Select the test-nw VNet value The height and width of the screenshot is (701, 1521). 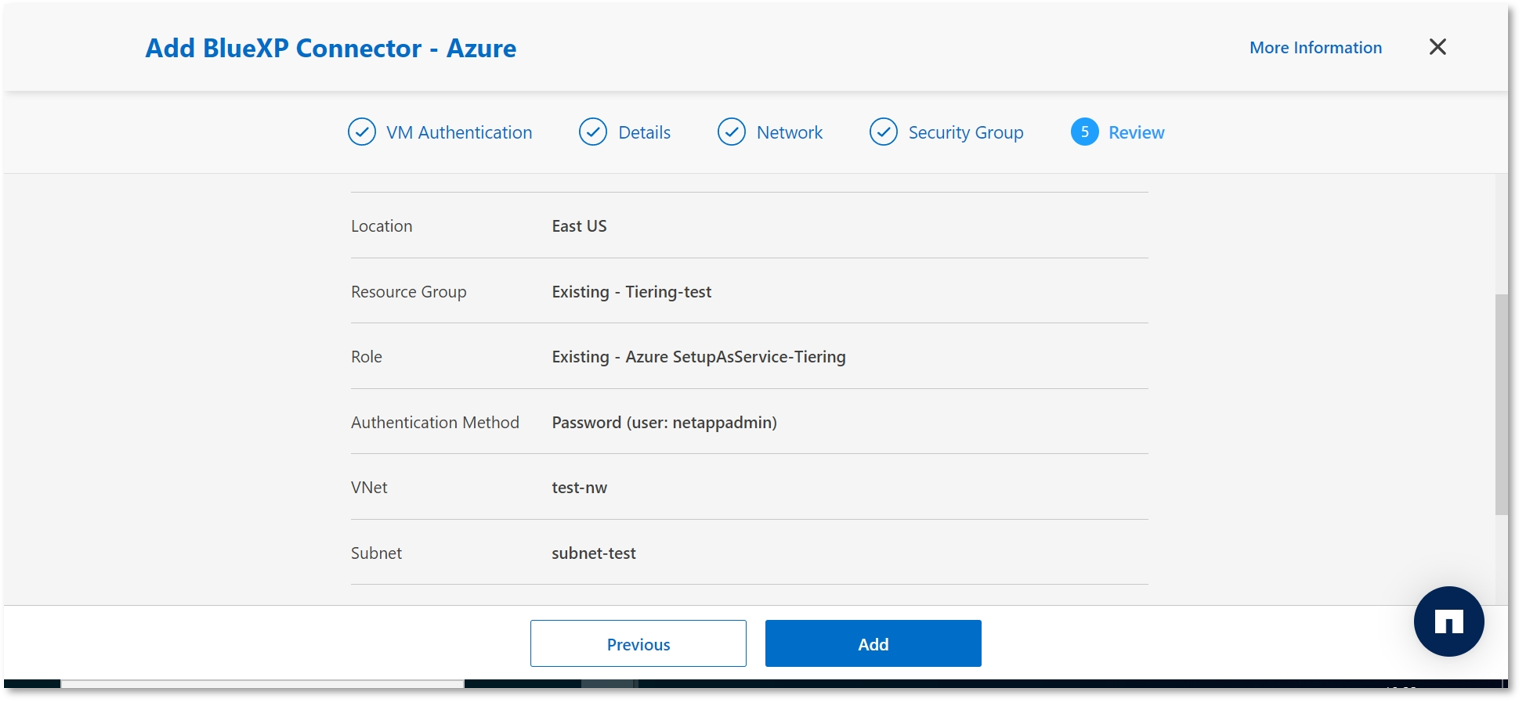579,488
